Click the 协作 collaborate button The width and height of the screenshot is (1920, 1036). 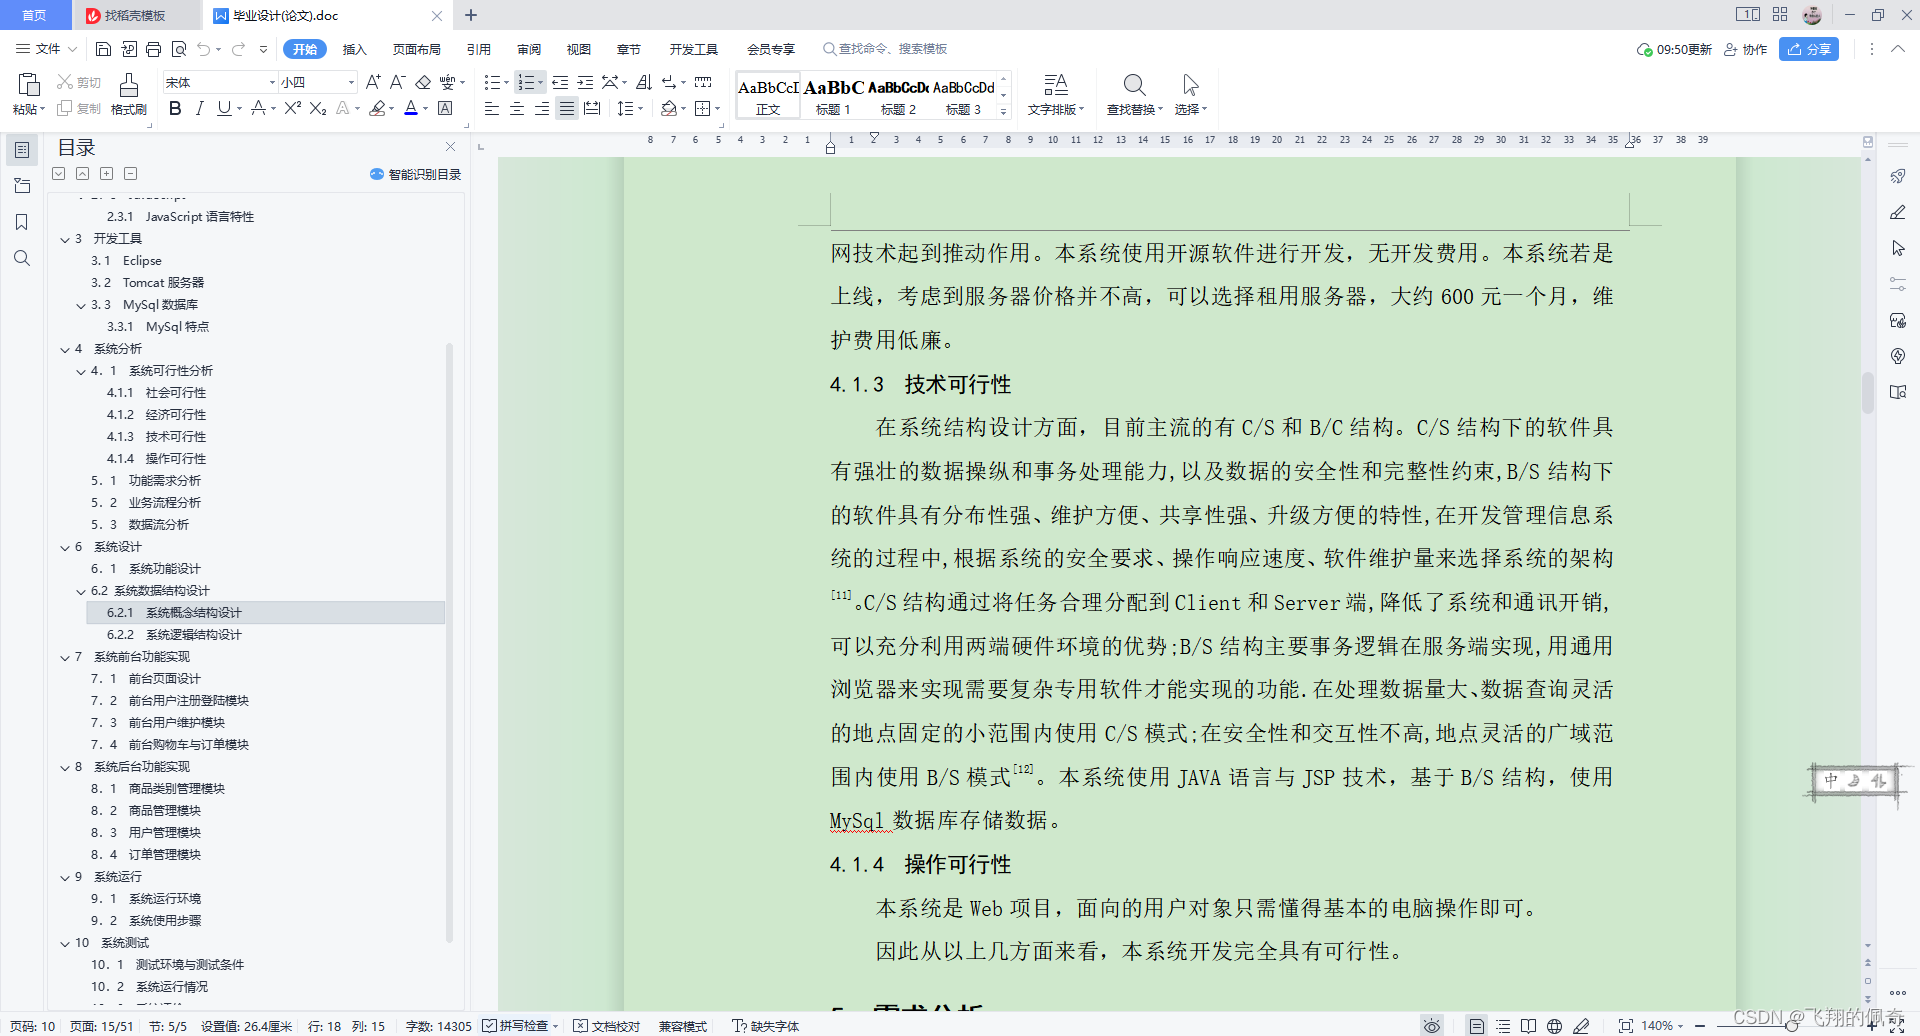(1746, 49)
